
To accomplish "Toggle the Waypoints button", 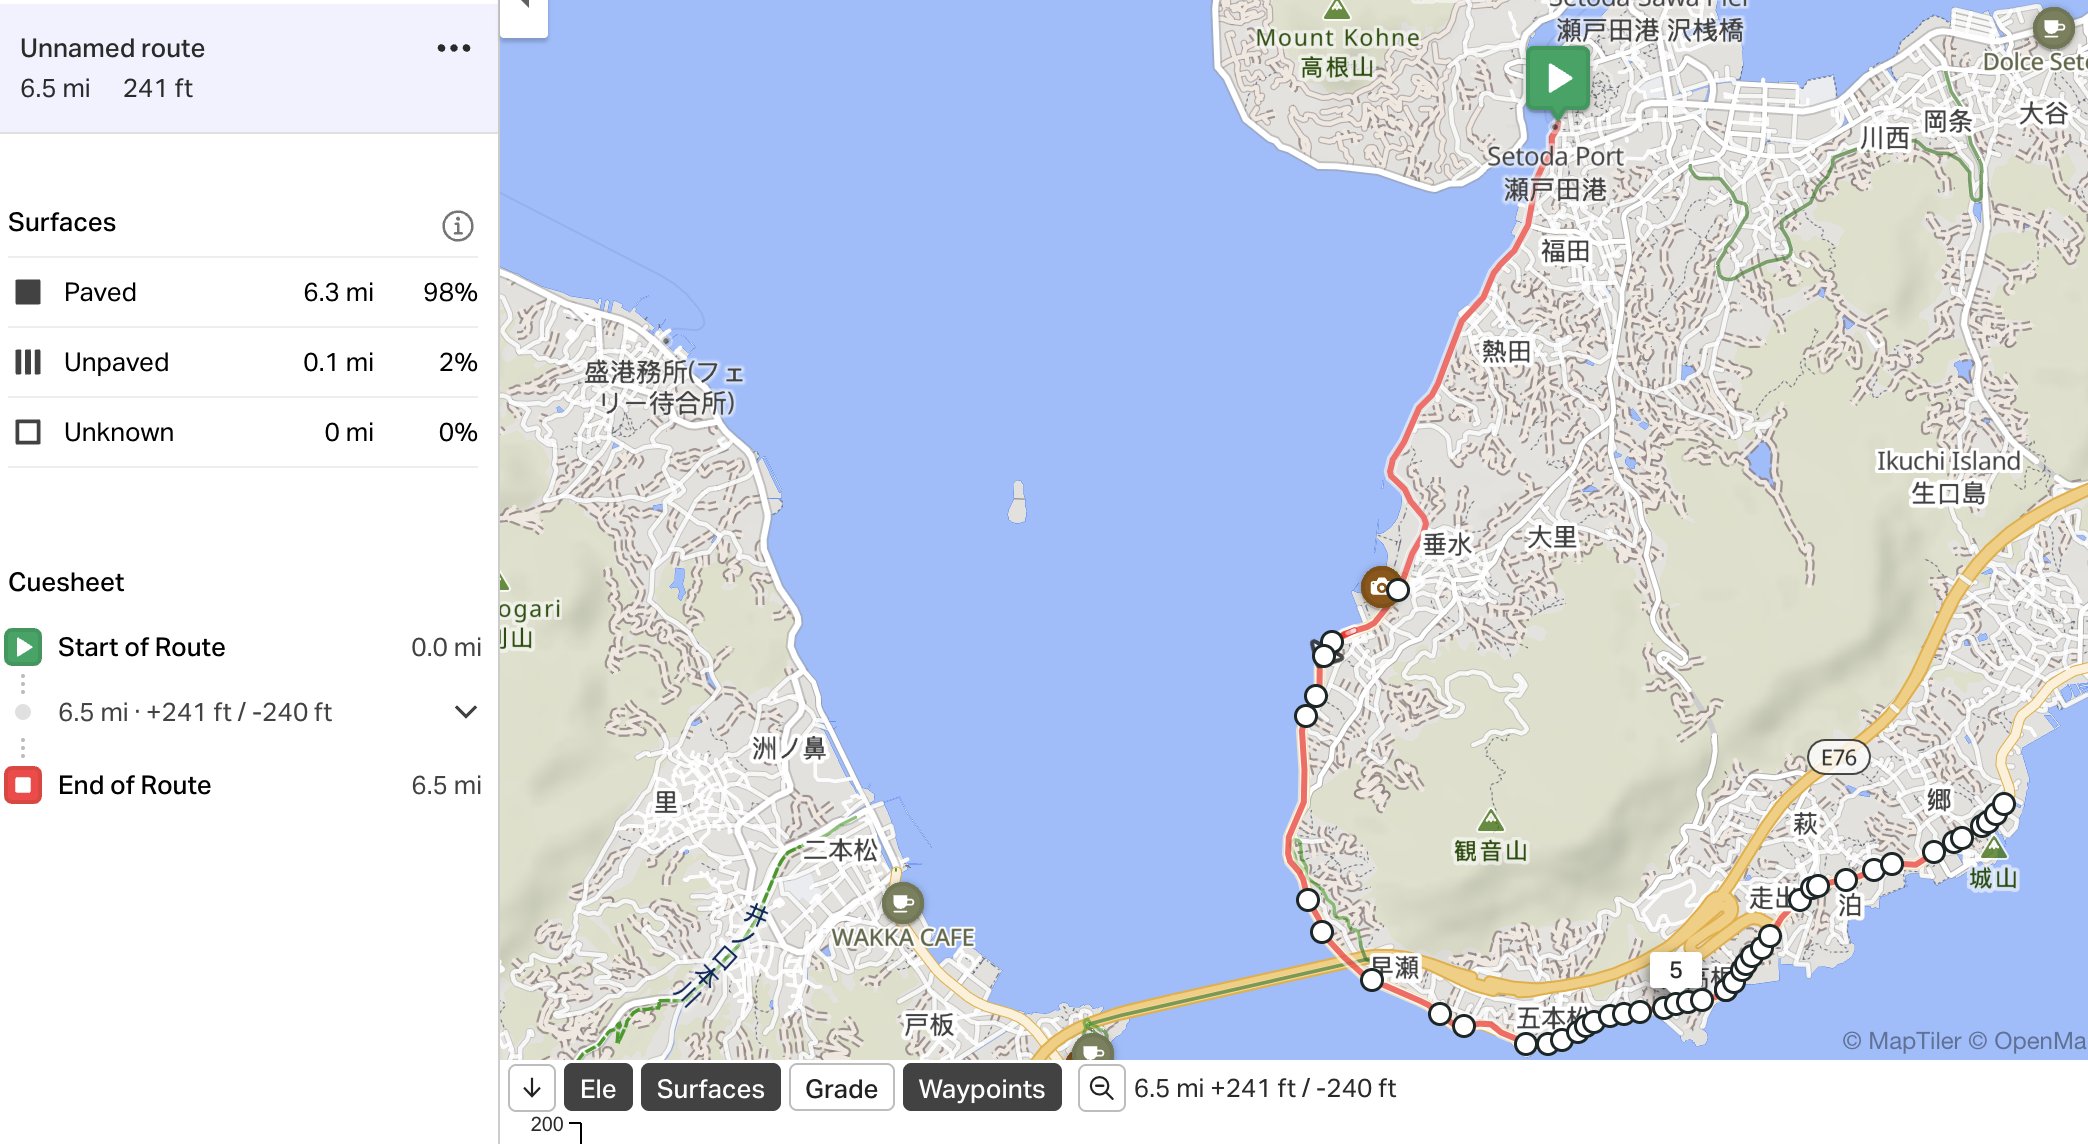I will pos(981,1088).
